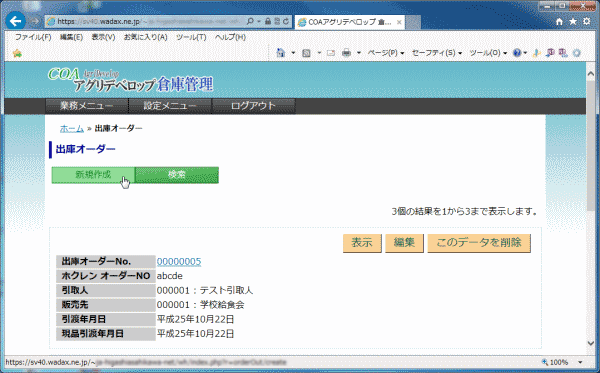Click the compatibility view icon in address bar
The image size is (600, 373).
pos(277,21)
